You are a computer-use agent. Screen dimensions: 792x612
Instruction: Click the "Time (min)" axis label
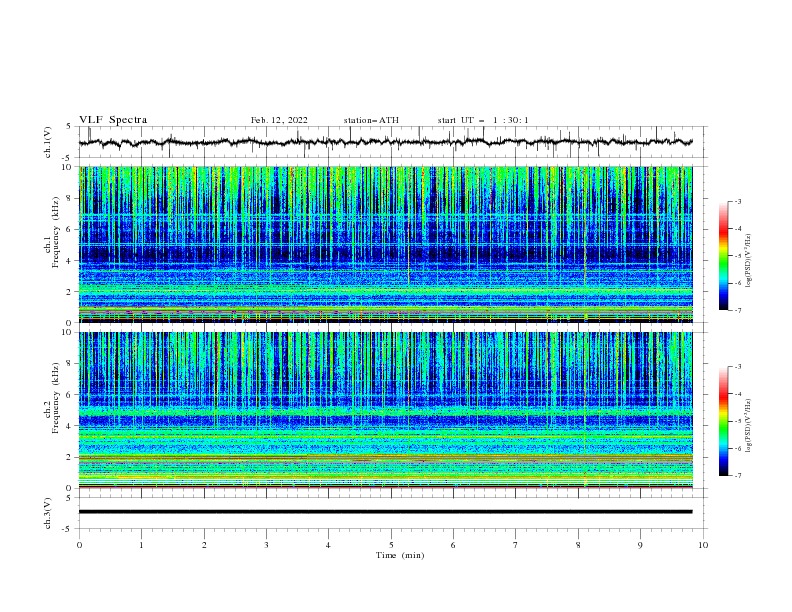(x=400, y=555)
